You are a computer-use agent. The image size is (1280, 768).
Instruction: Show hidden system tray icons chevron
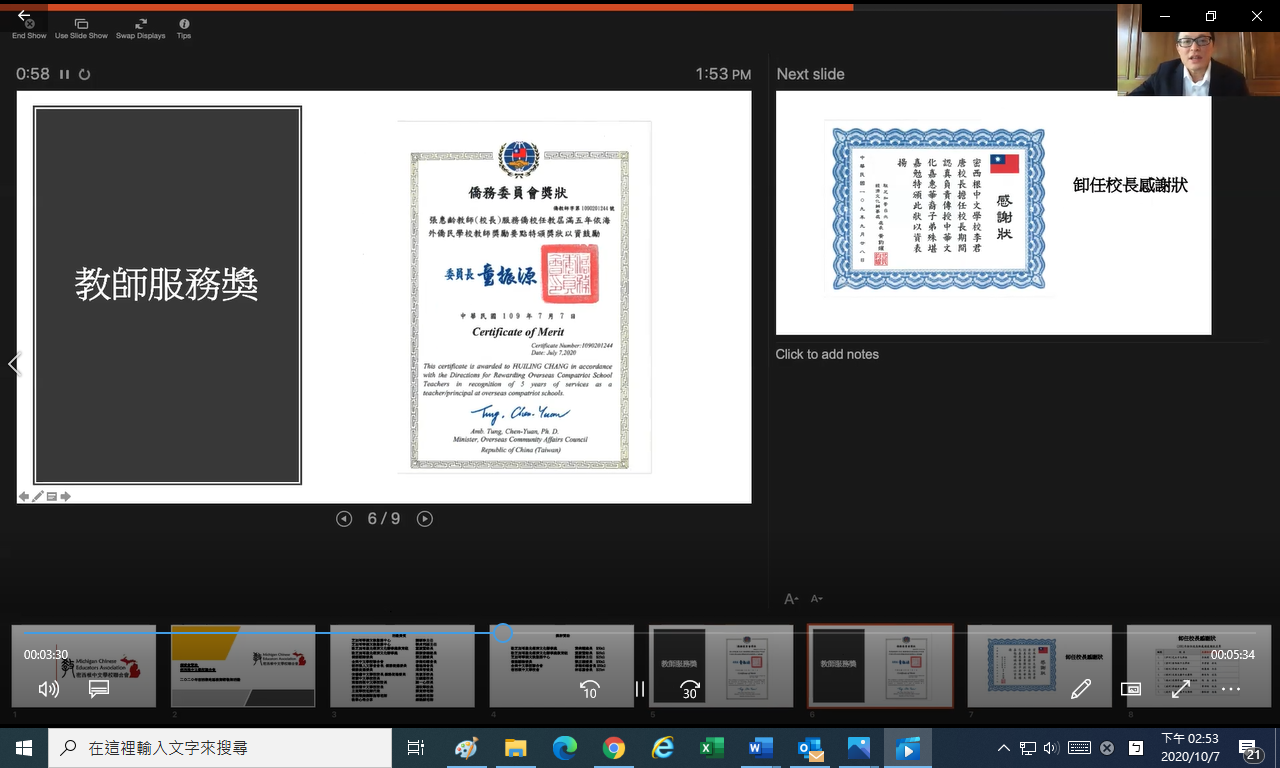tap(1004, 748)
